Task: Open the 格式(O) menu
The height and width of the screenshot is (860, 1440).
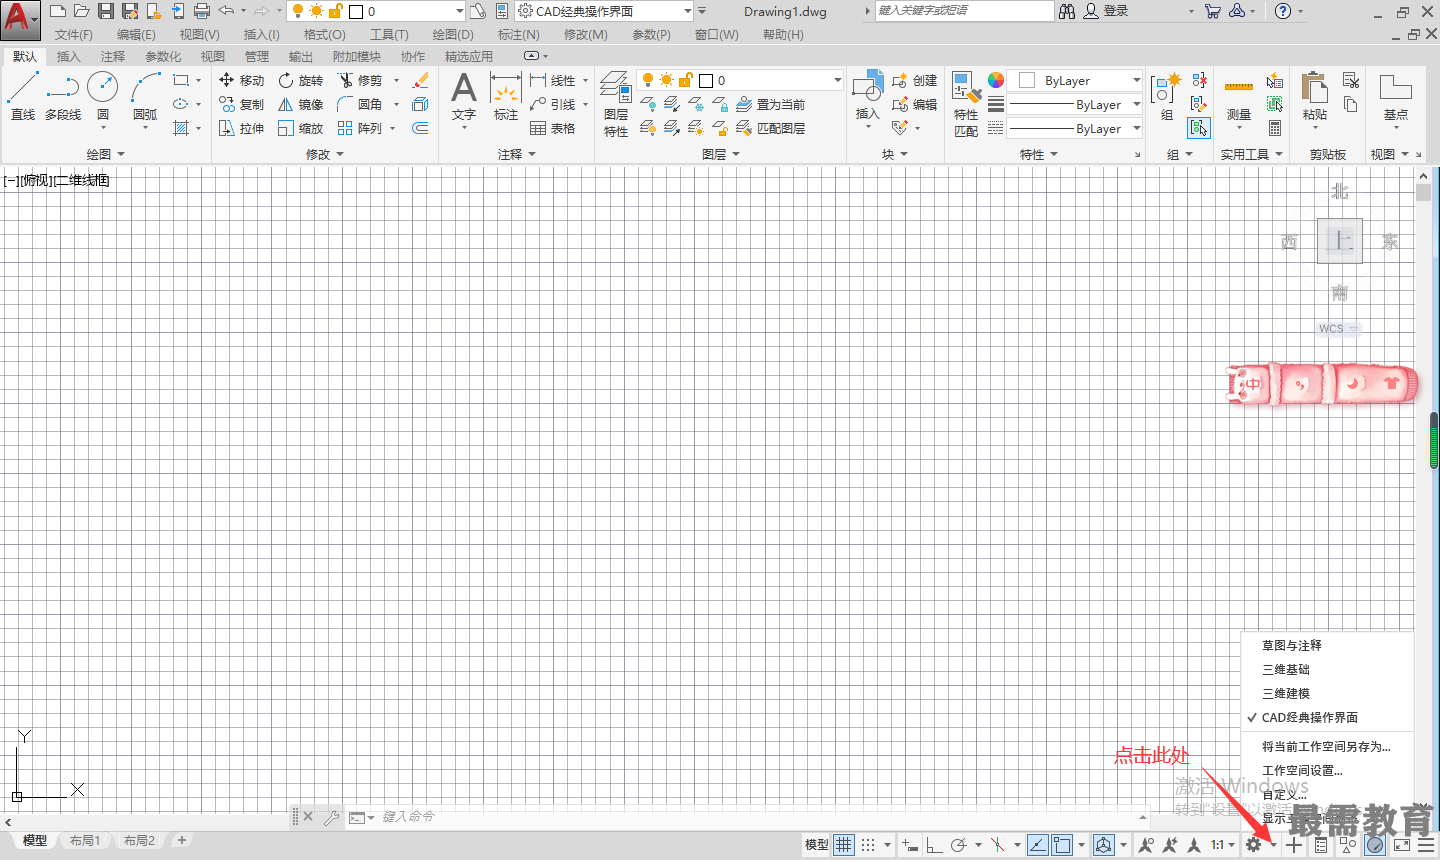Action: (324, 35)
